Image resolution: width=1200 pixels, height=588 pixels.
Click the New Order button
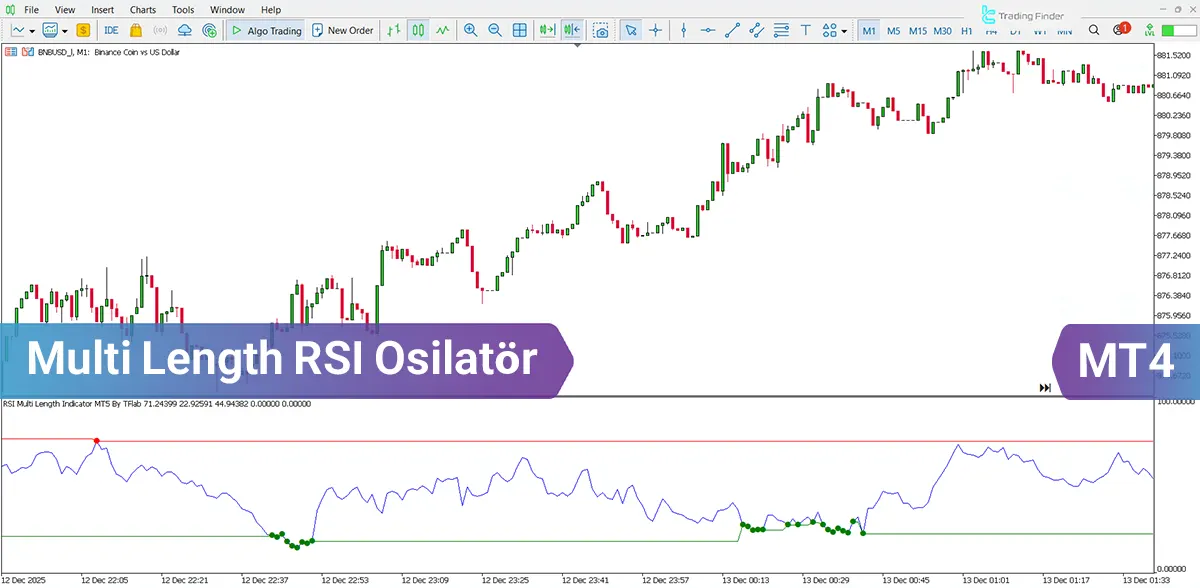point(342,30)
